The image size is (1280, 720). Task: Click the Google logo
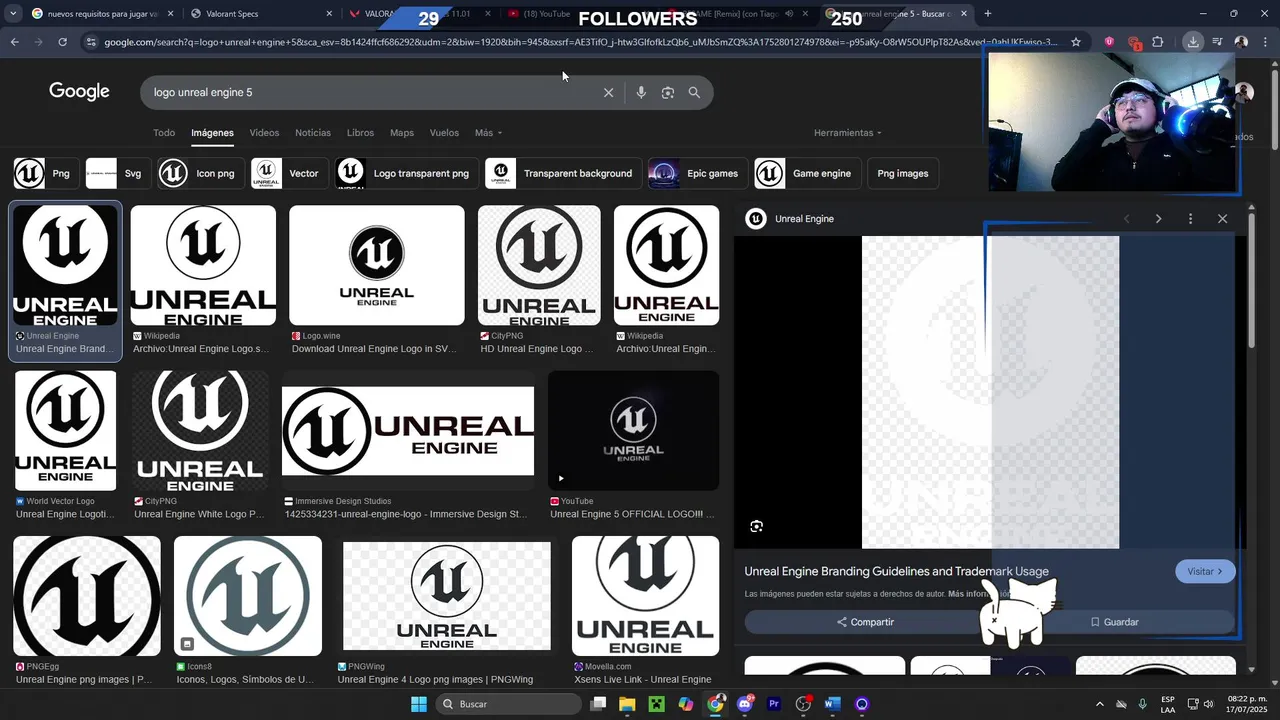pos(79,91)
